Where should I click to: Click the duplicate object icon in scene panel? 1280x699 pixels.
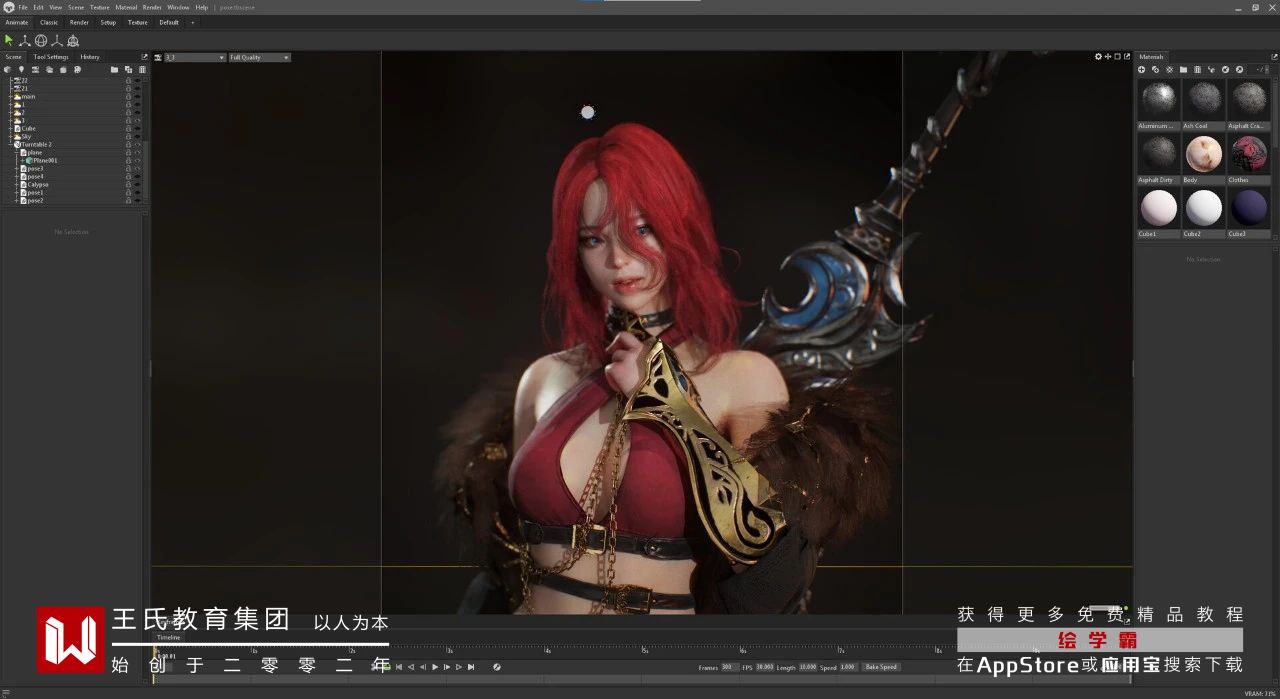(128, 70)
